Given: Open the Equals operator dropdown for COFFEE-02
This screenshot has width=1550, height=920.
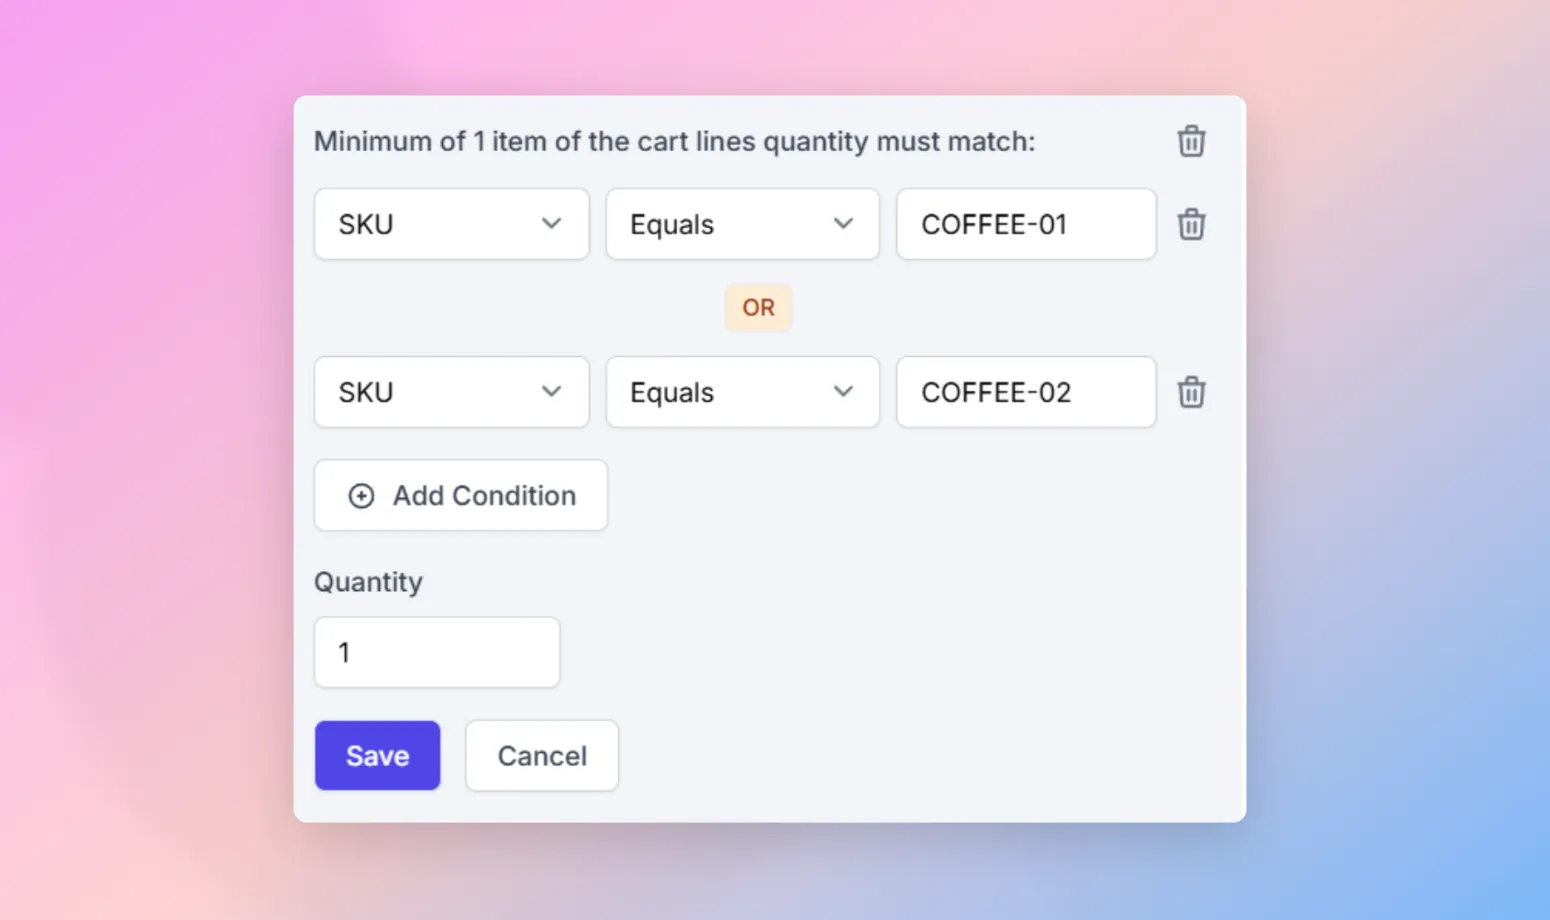Looking at the screenshot, I should pos(743,392).
